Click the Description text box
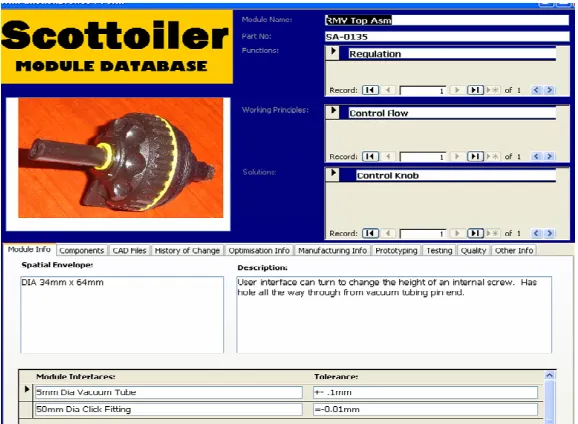 [x=394, y=315]
